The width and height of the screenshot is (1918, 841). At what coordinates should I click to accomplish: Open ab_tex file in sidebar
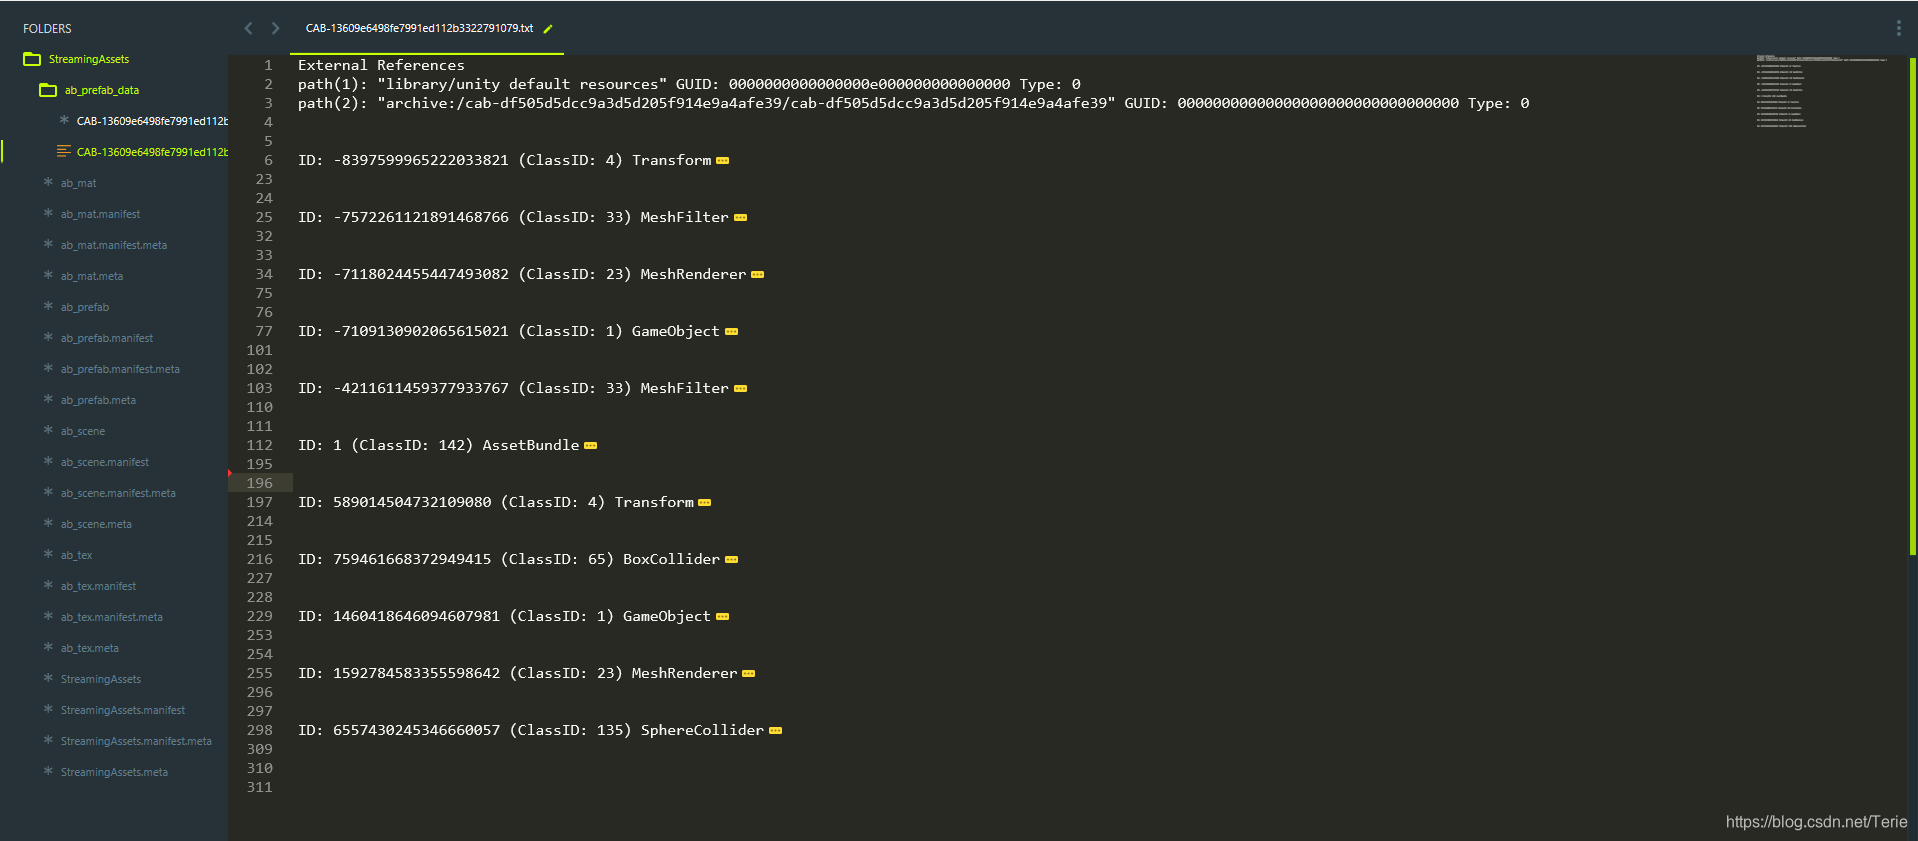tap(76, 555)
